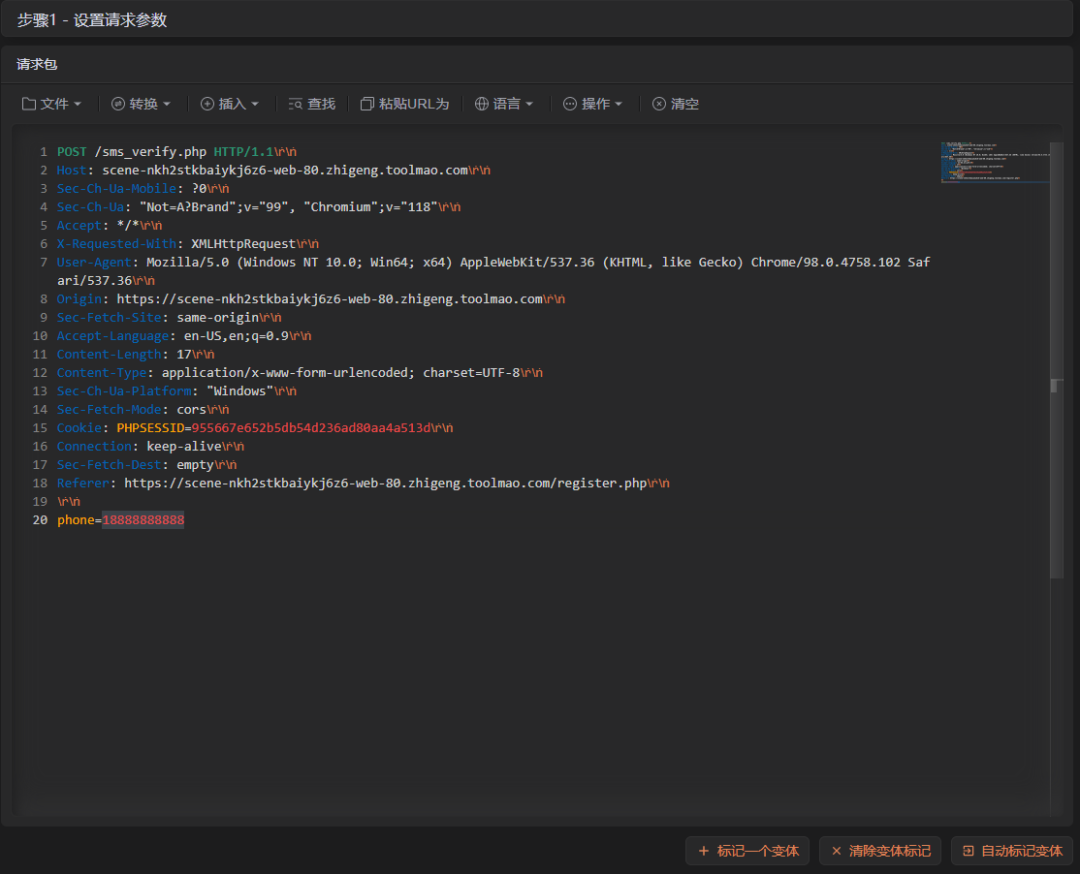Screen dimensions: 1080x874
Task: Click the keep-alive Connection value
Action: [184, 446]
